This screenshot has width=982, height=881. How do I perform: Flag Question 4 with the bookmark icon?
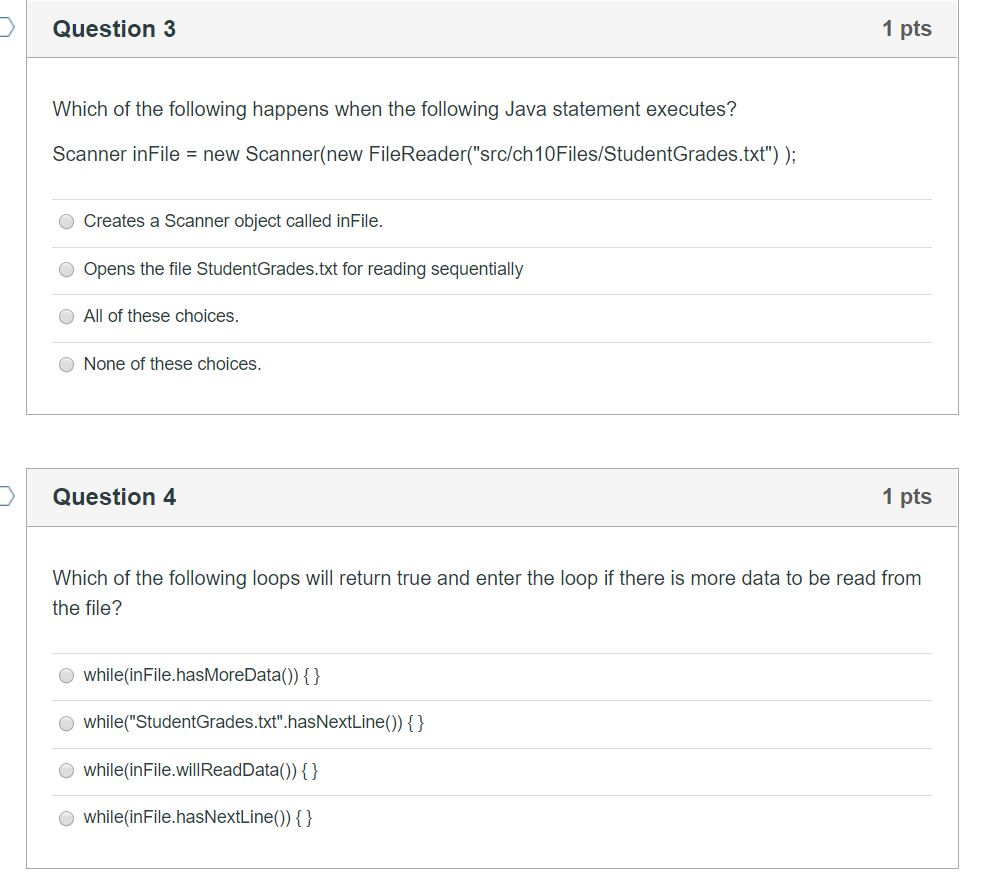click(x=6, y=495)
